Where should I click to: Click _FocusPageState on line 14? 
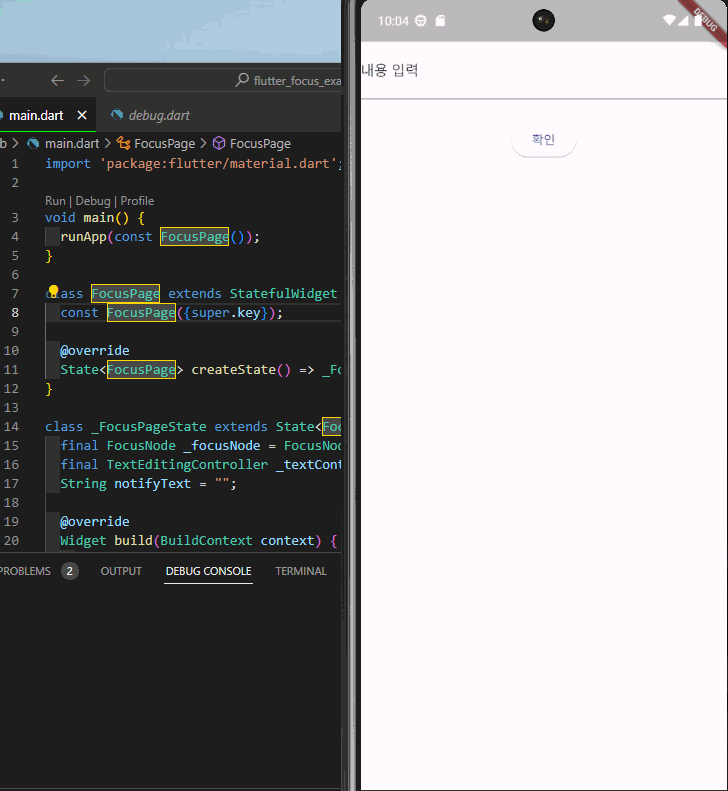149,427
